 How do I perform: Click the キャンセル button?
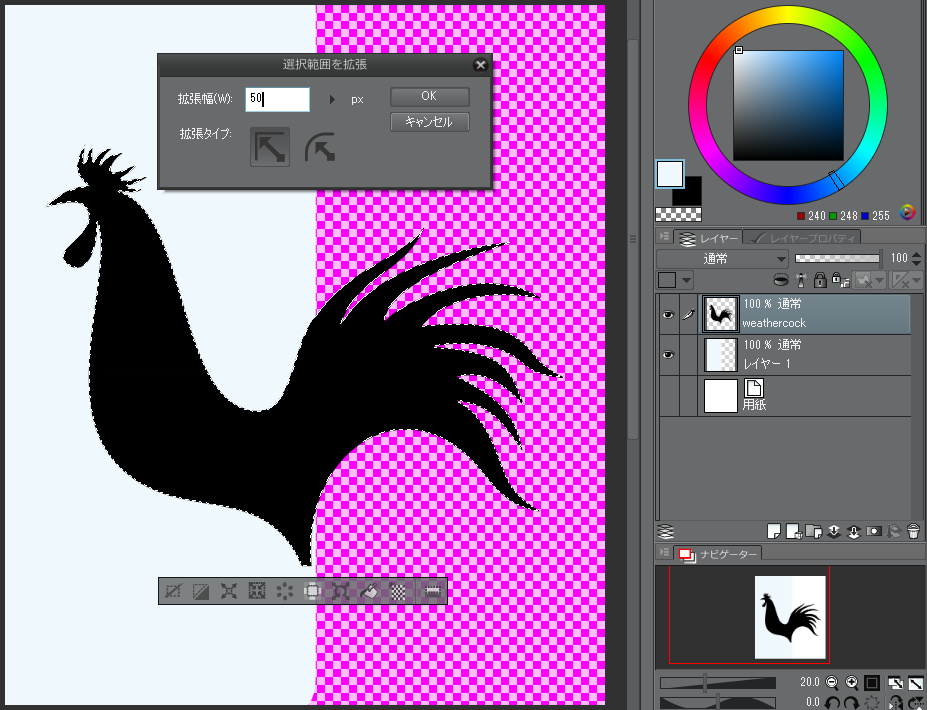[x=429, y=122]
